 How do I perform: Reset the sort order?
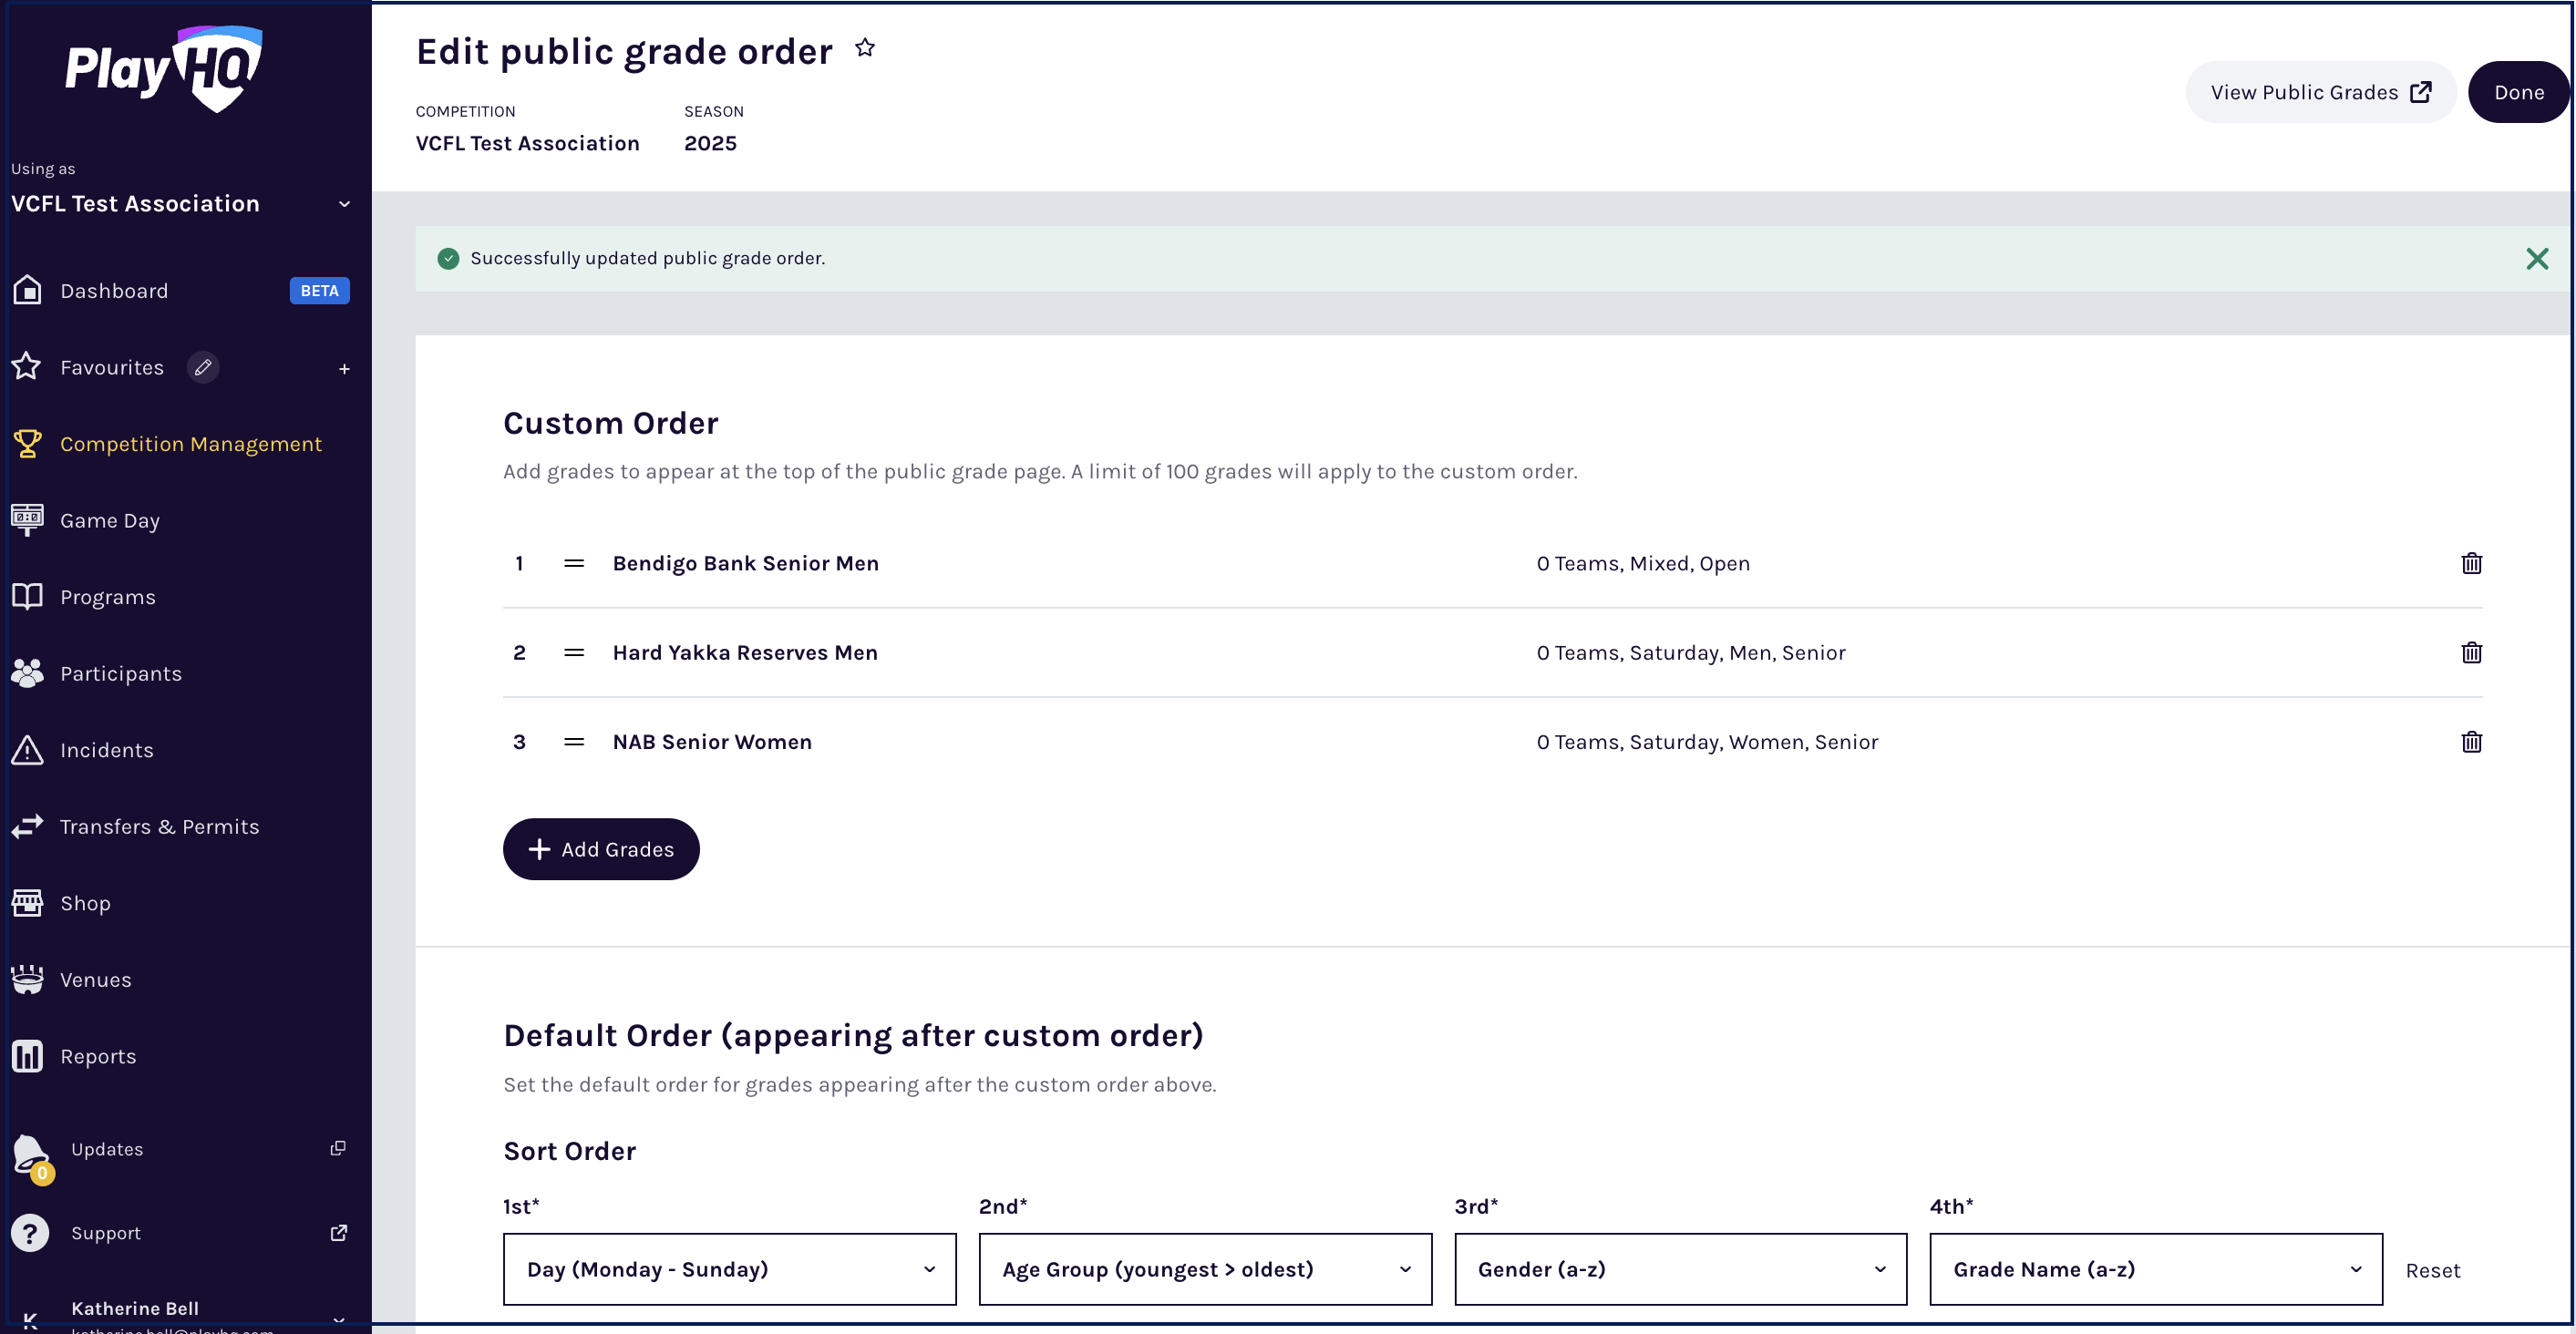(x=2432, y=1270)
